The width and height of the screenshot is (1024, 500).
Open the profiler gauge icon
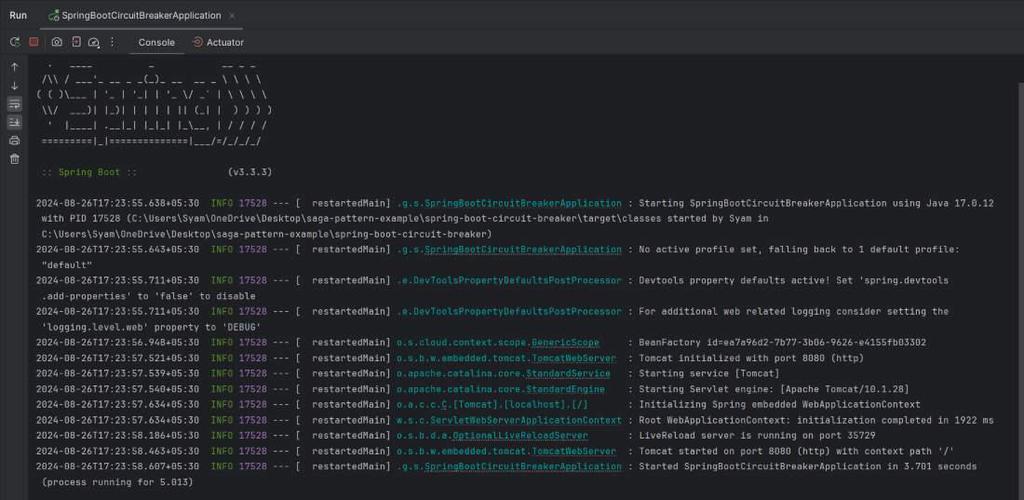(93, 42)
